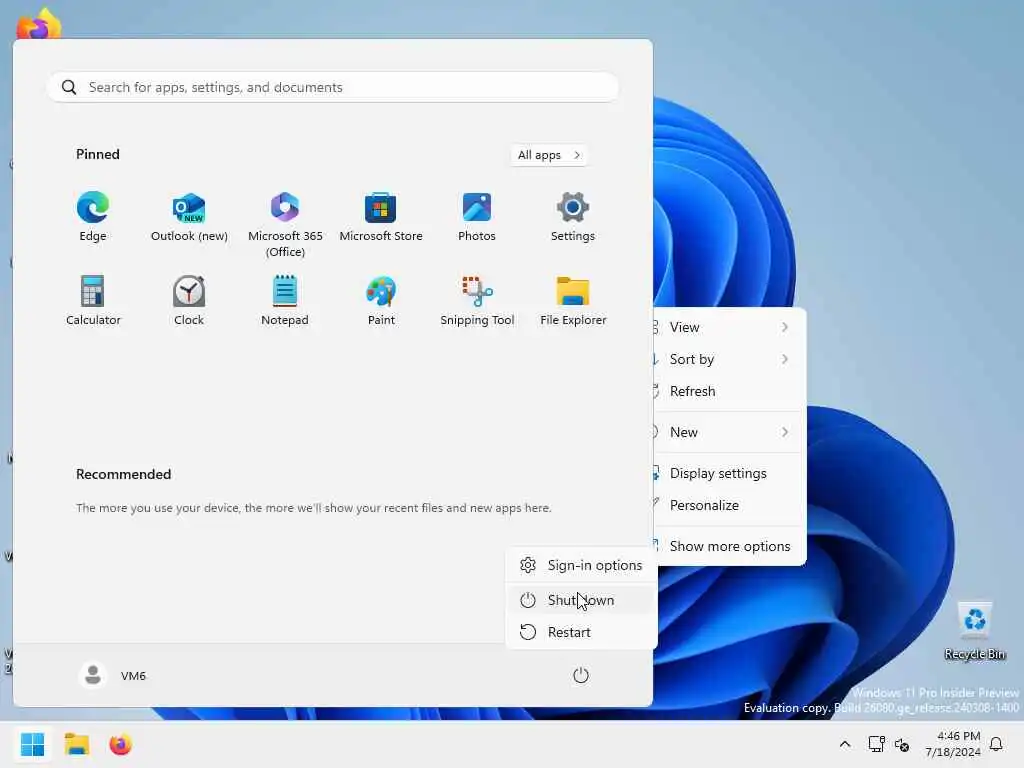Image resolution: width=1024 pixels, height=768 pixels.
Task: Open the Paint app
Action: (381, 300)
